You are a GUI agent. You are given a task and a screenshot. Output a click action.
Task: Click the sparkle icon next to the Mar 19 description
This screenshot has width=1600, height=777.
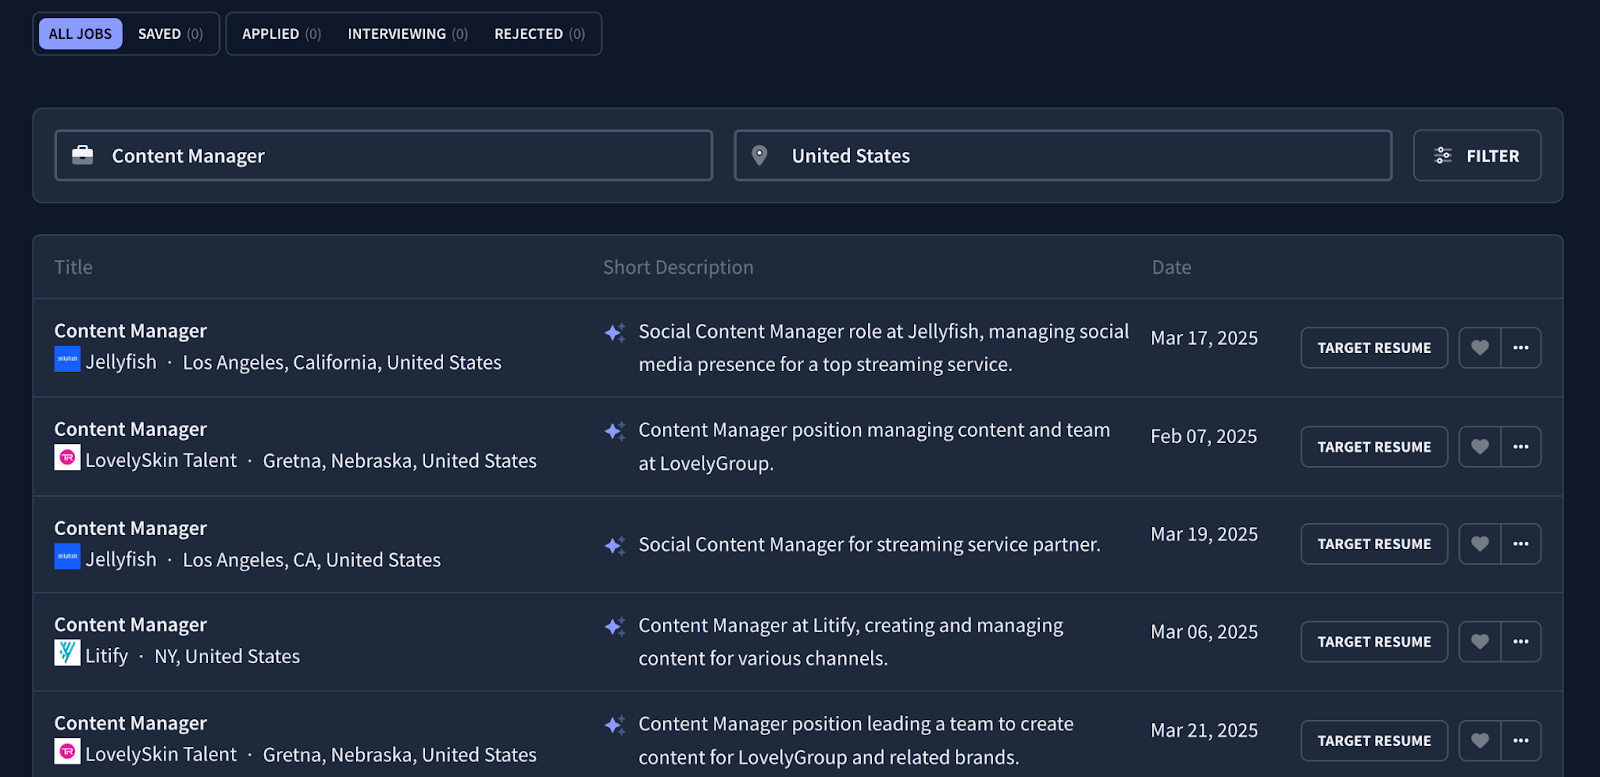click(x=615, y=546)
